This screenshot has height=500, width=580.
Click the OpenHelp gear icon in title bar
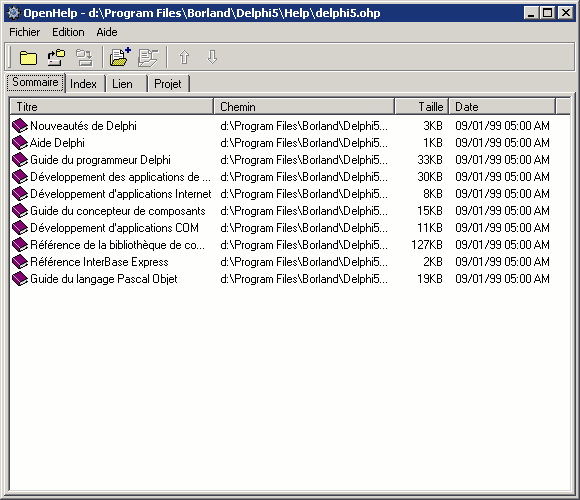point(14,13)
